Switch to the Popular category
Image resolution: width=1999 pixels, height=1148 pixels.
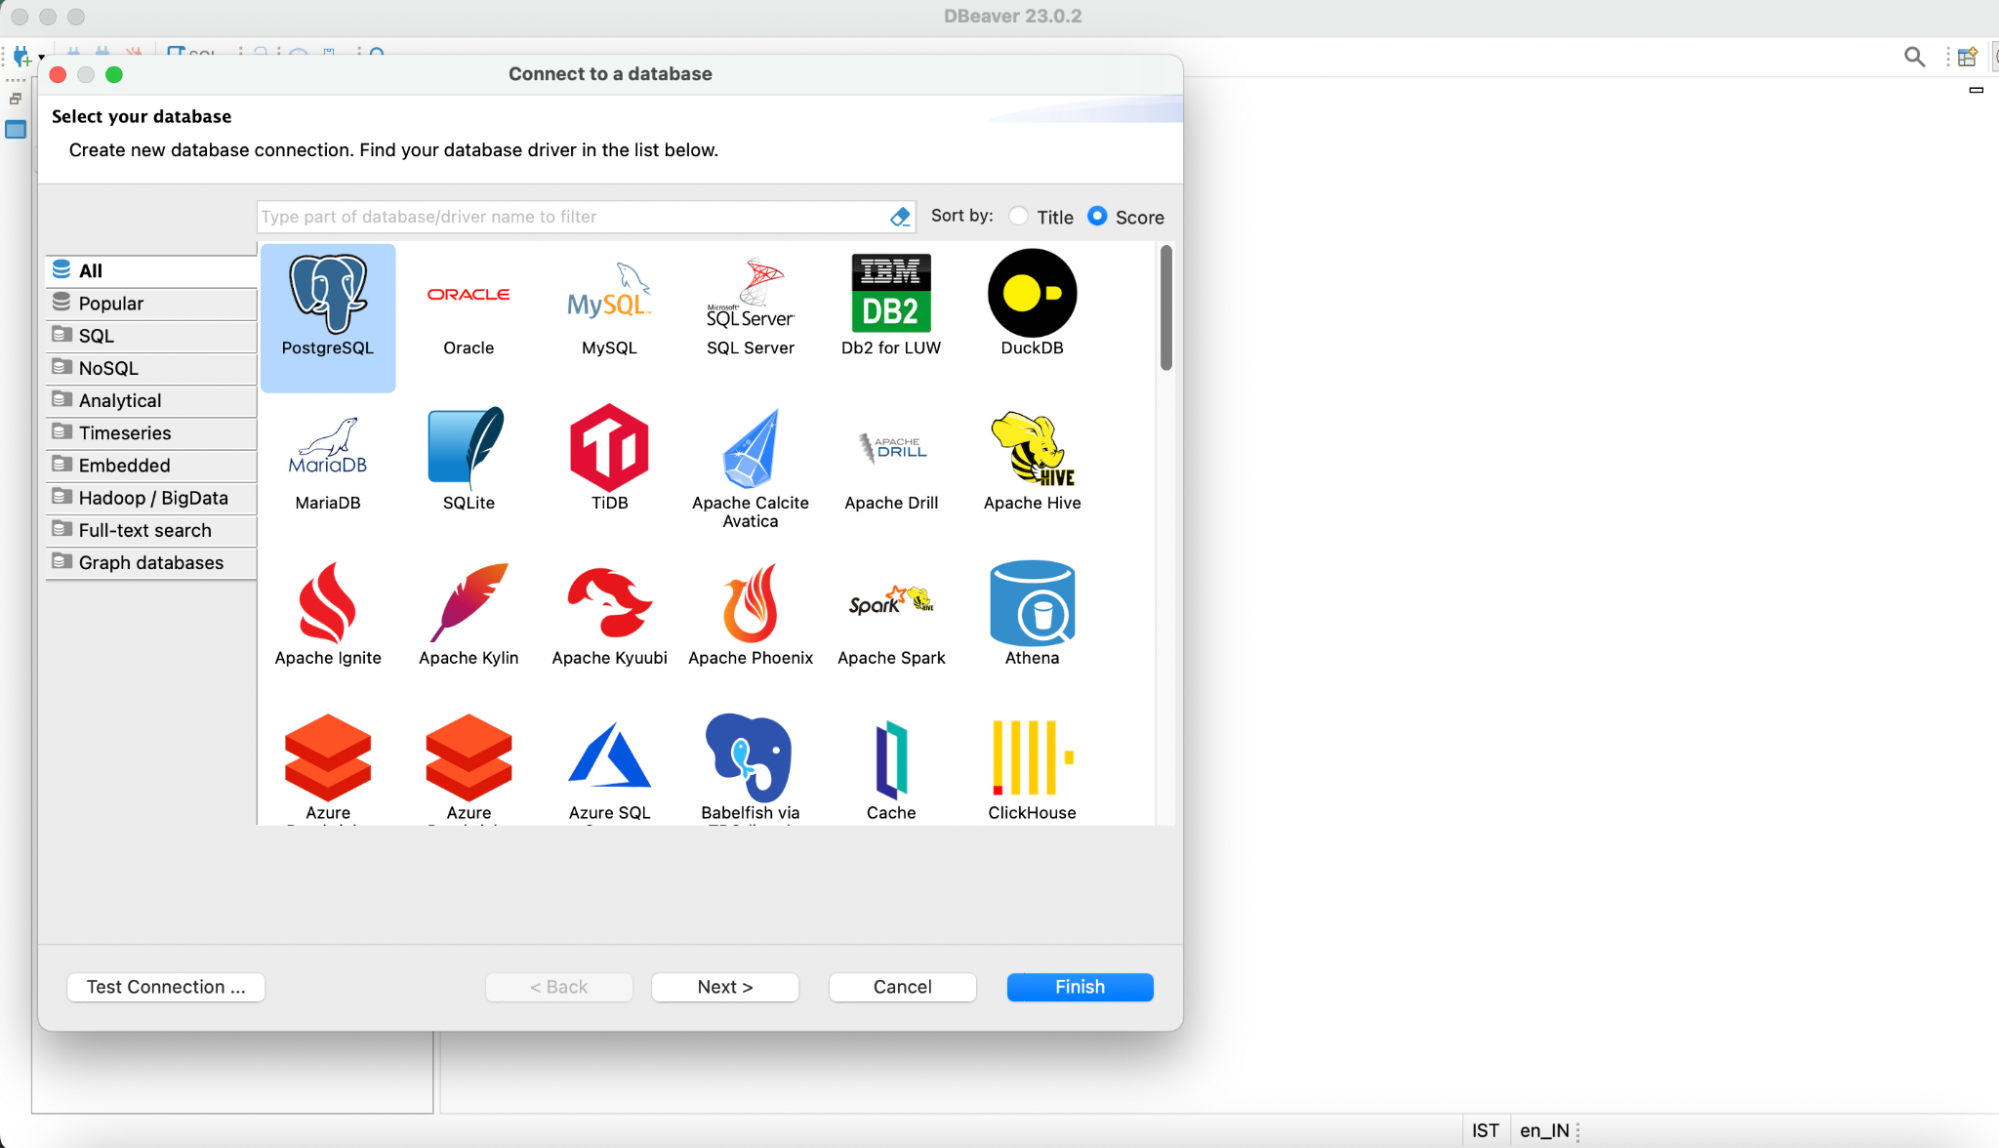[151, 303]
